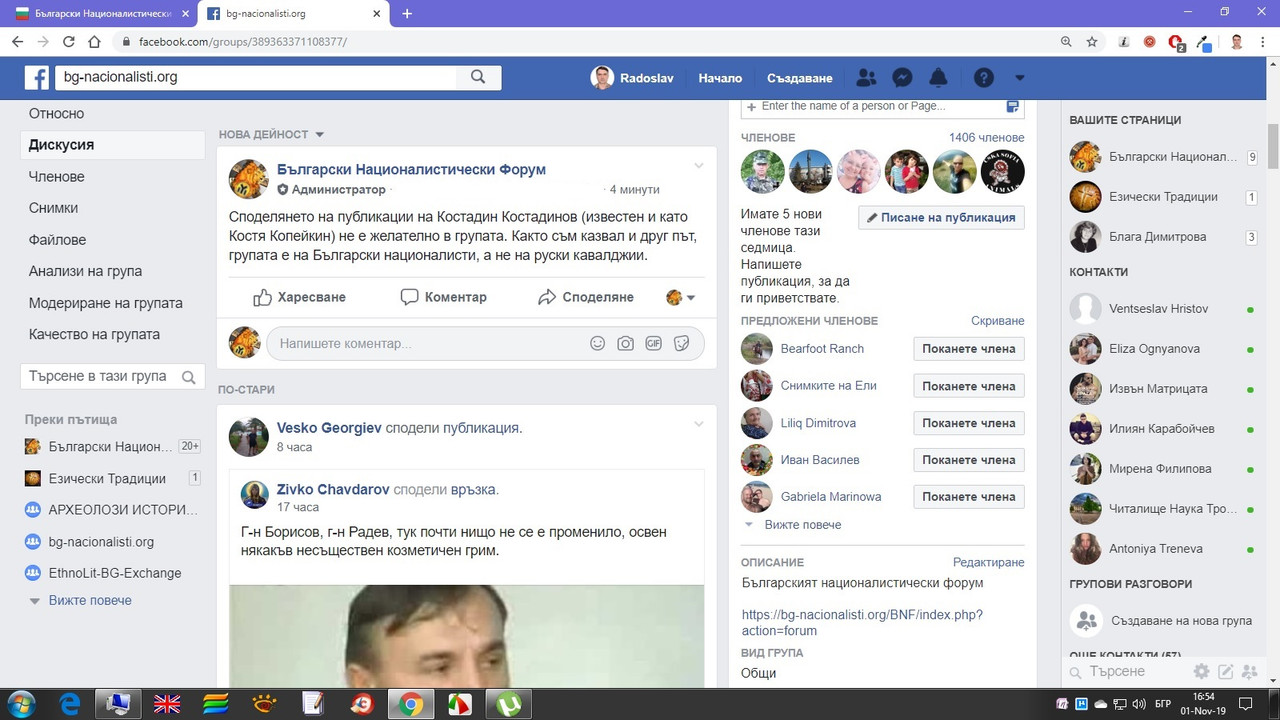1280x720 pixels.
Task: Launch Internet Explorer from the taskbar
Action: coord(69,704)
